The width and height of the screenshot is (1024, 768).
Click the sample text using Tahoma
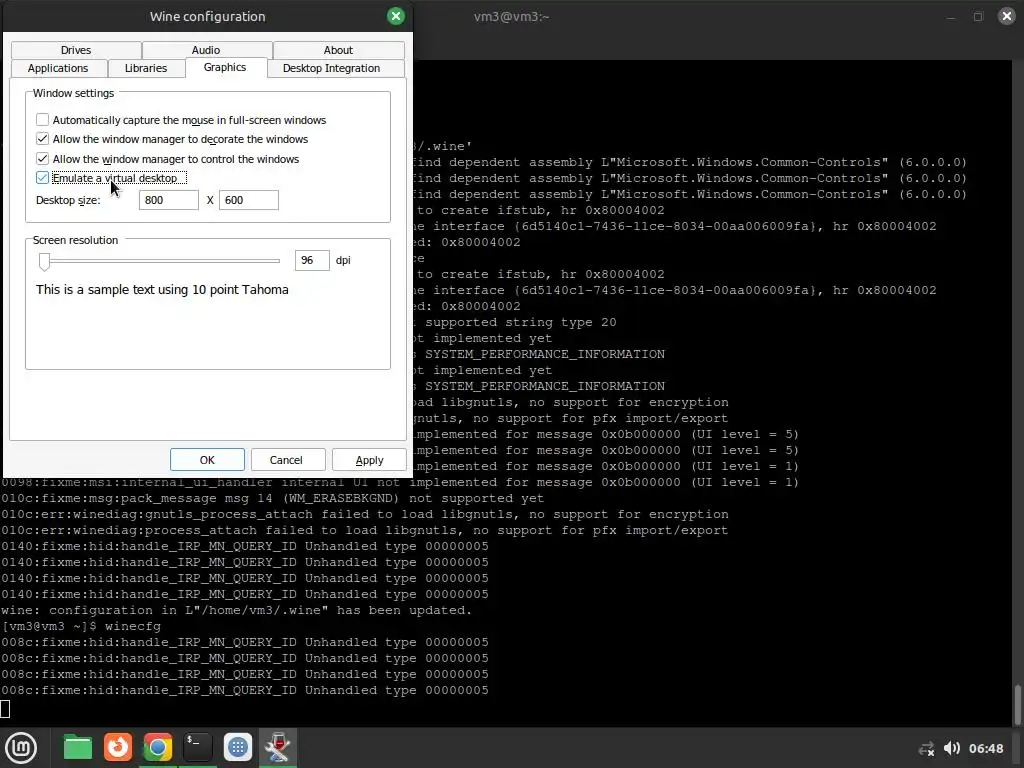[x=162, y=289]
